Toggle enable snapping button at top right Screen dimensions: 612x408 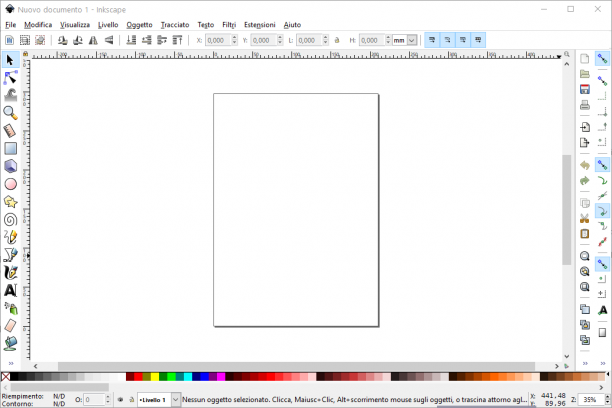coord(602,59)
